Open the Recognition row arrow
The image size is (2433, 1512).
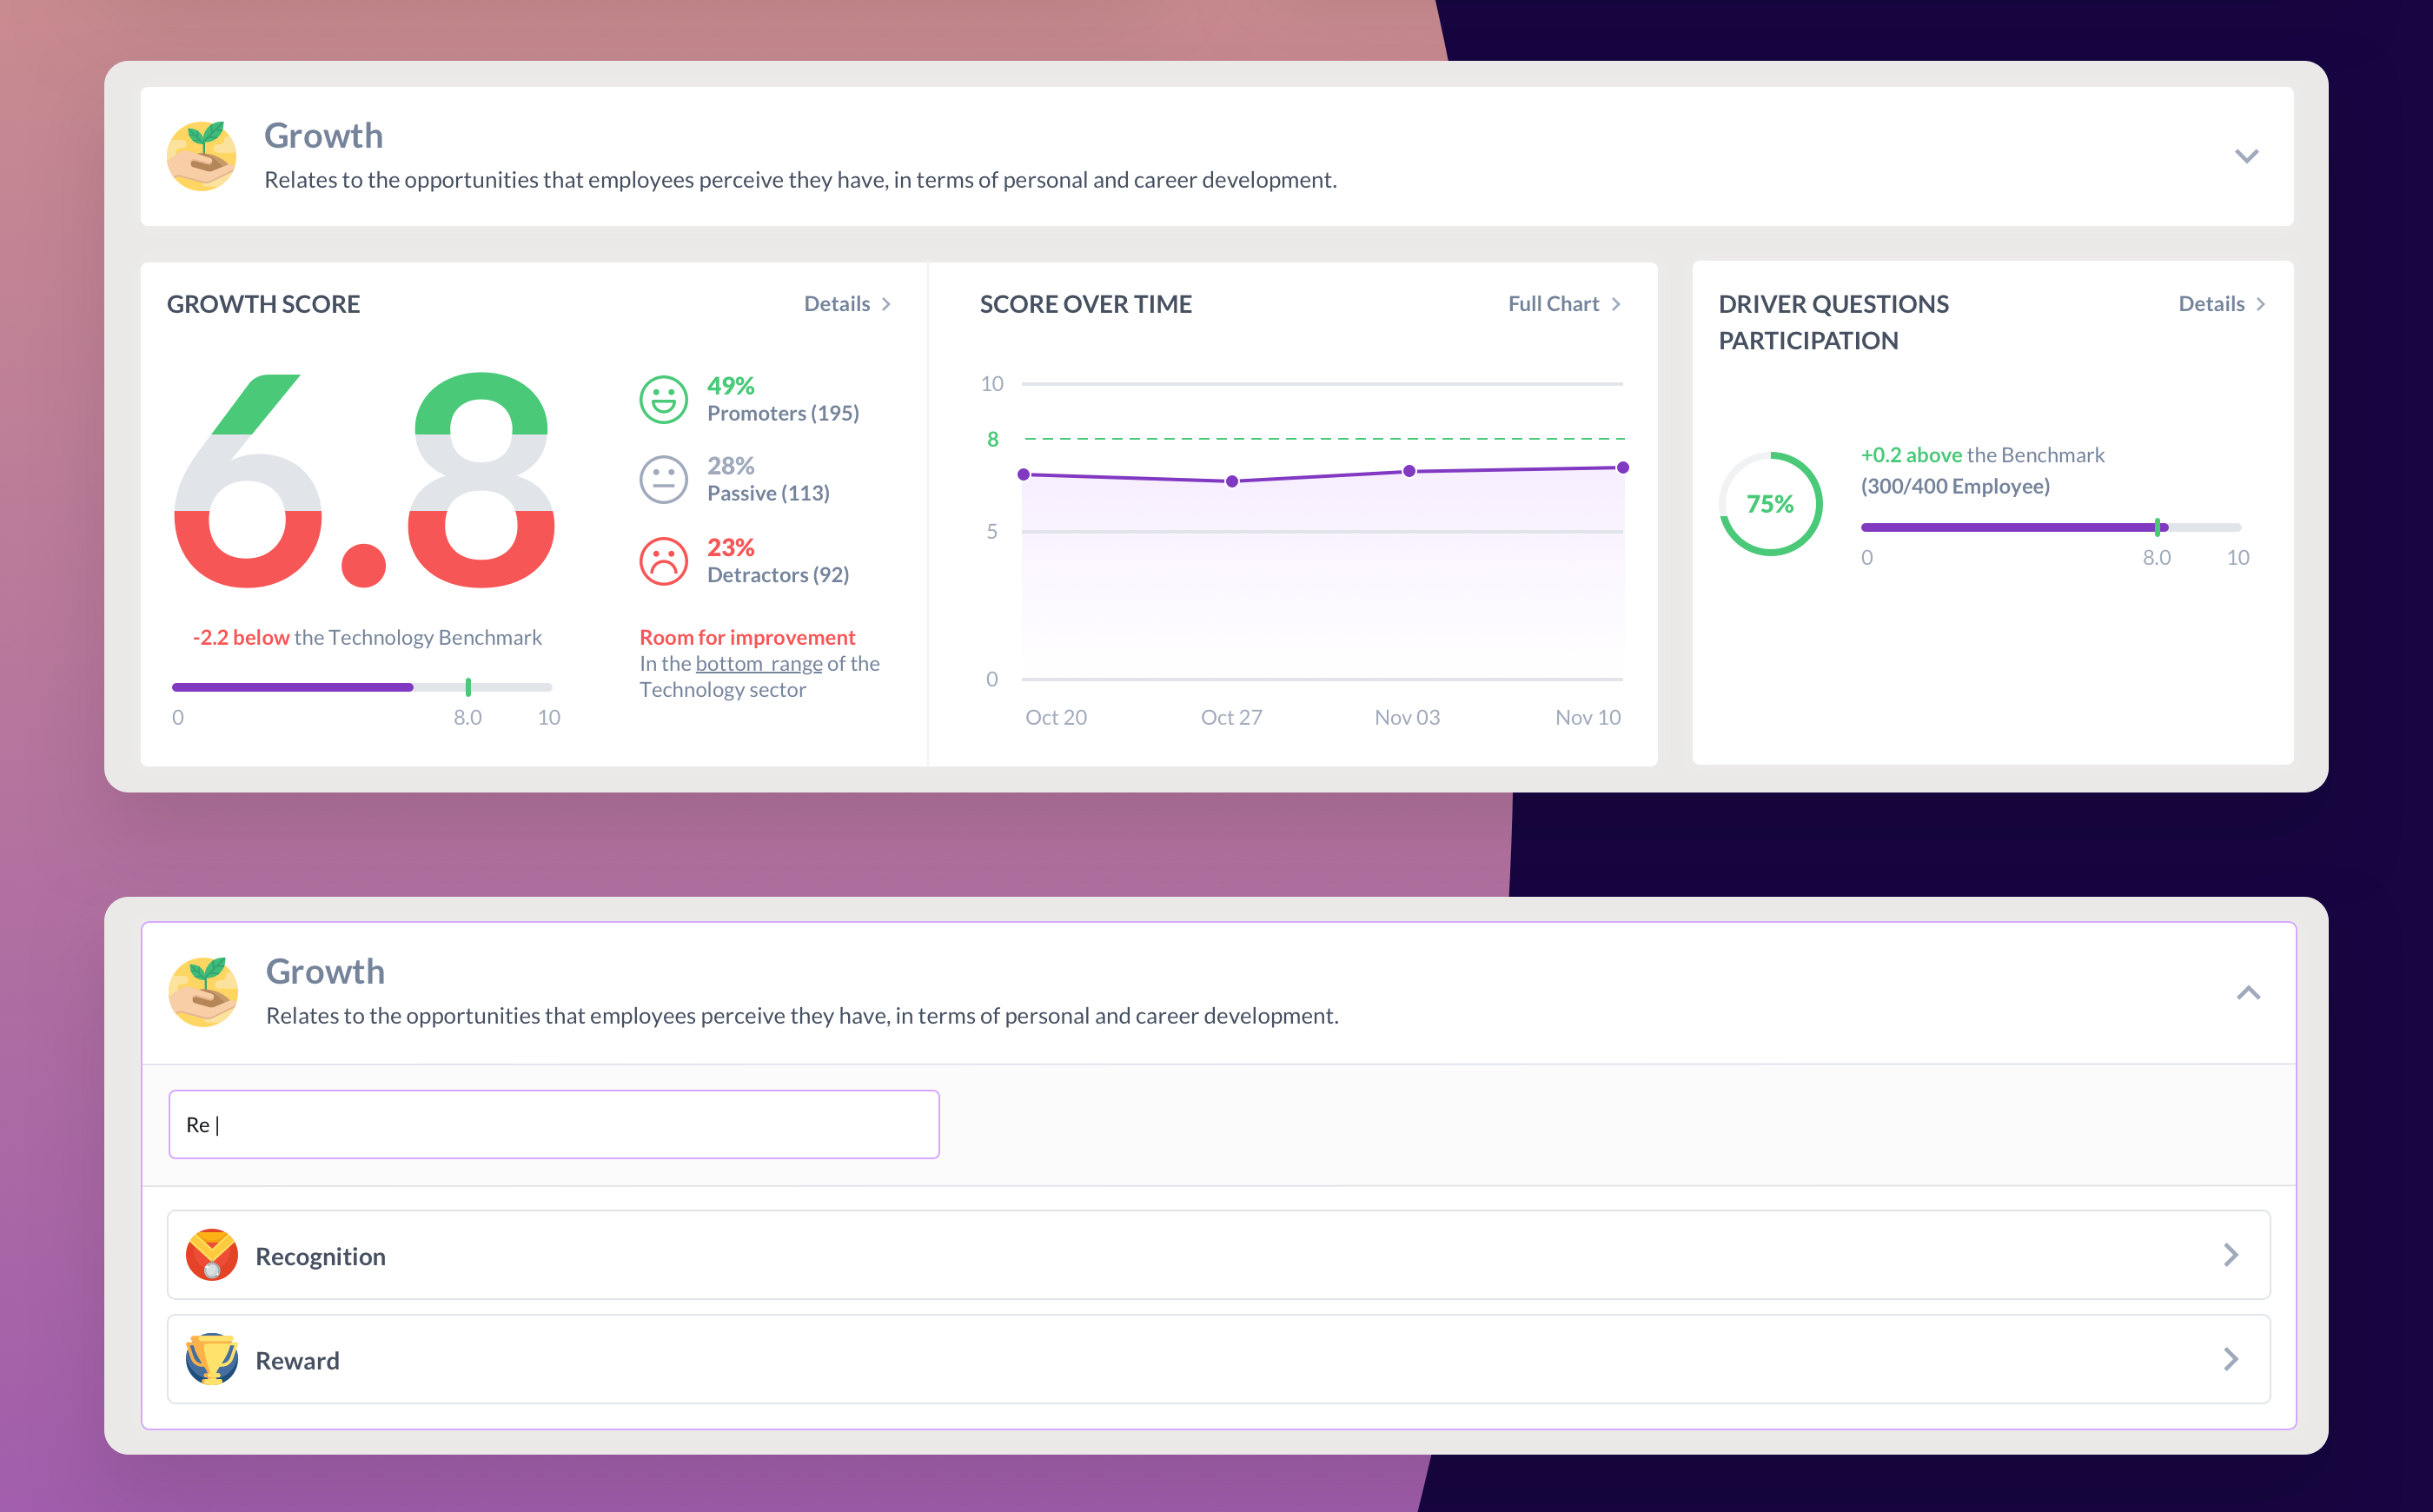[2230, 1255]
